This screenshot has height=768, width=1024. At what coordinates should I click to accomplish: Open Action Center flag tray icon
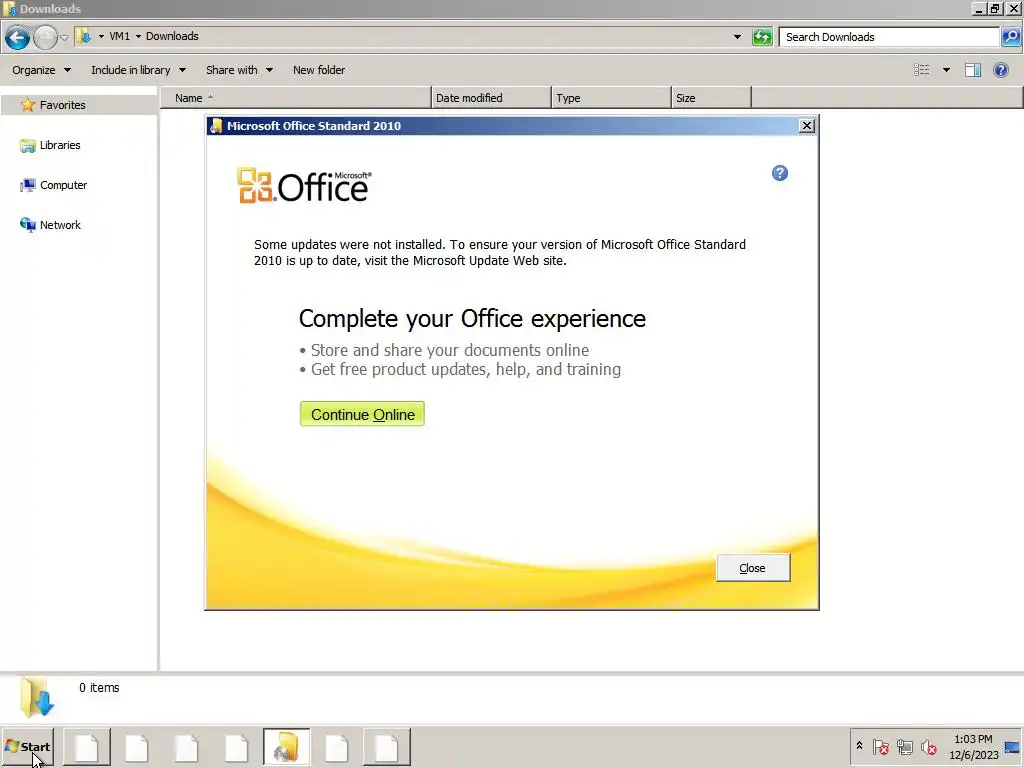[880, 746]
